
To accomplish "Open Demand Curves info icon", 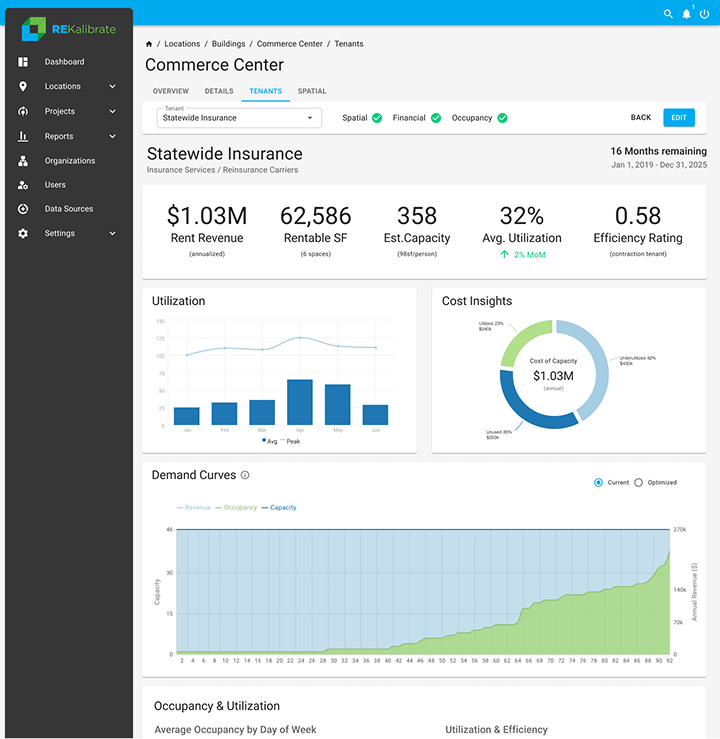I will pos(245,475).
